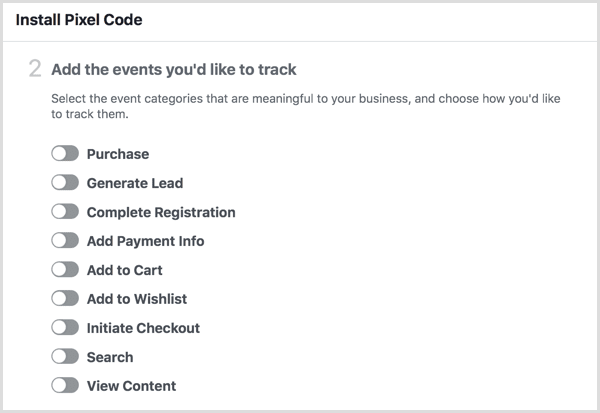Click the Initiate Checkout label
600x413 pixels.
(x=143, y=328)
